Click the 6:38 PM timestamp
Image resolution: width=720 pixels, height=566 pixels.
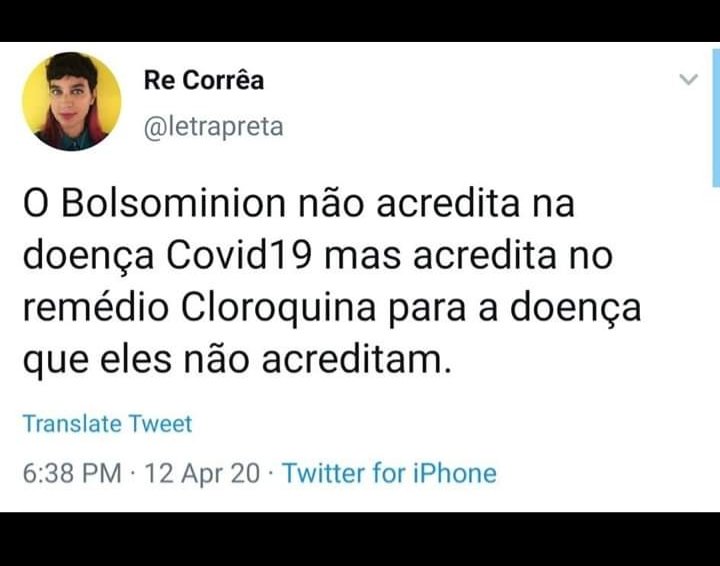[x=72, y=473]
